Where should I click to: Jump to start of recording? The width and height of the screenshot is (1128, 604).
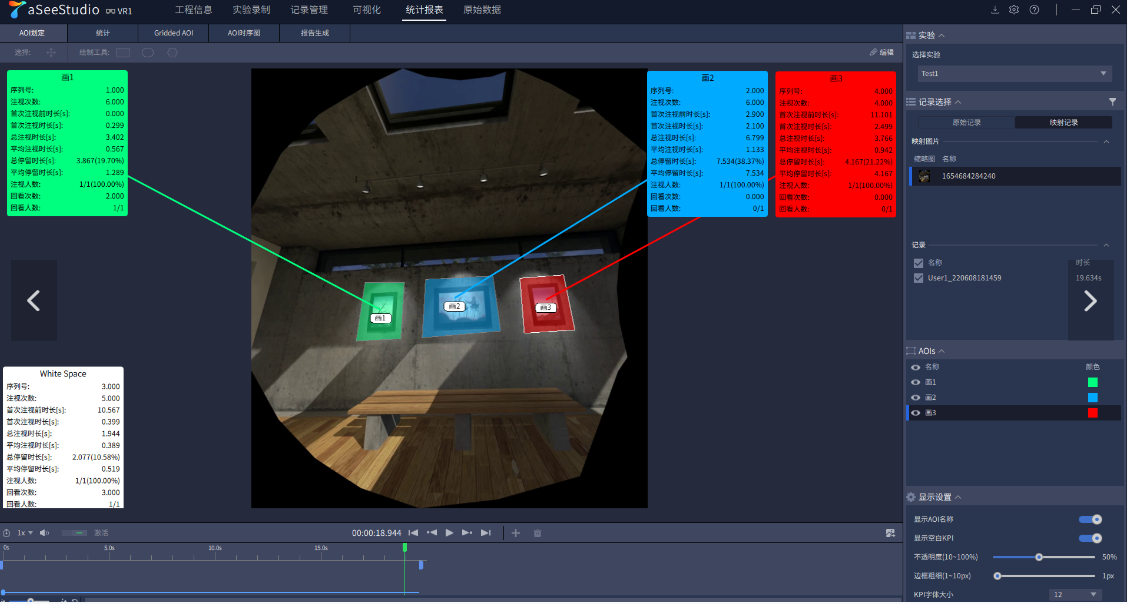point(413,533)
